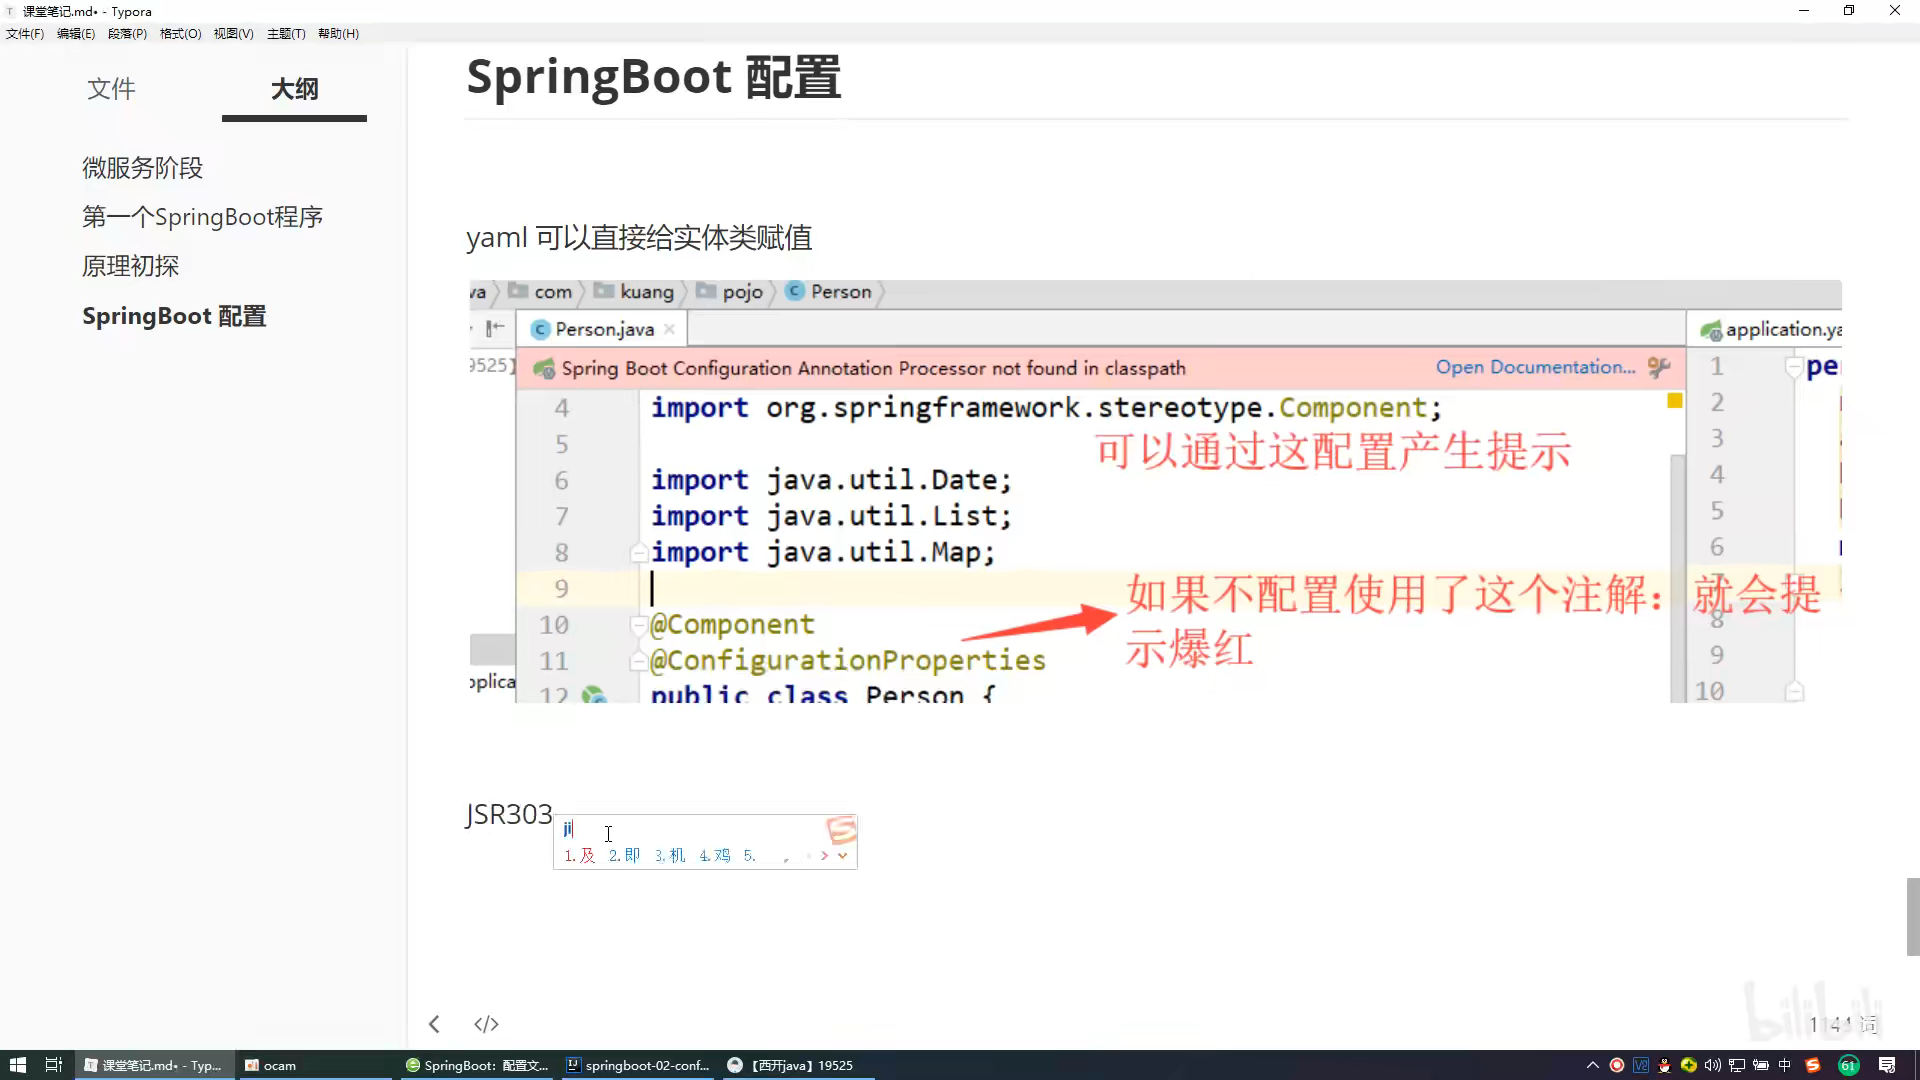Open the Windows Start menu
Viewport: 1920px width, 1080px height.
(x=17, y=1065)
